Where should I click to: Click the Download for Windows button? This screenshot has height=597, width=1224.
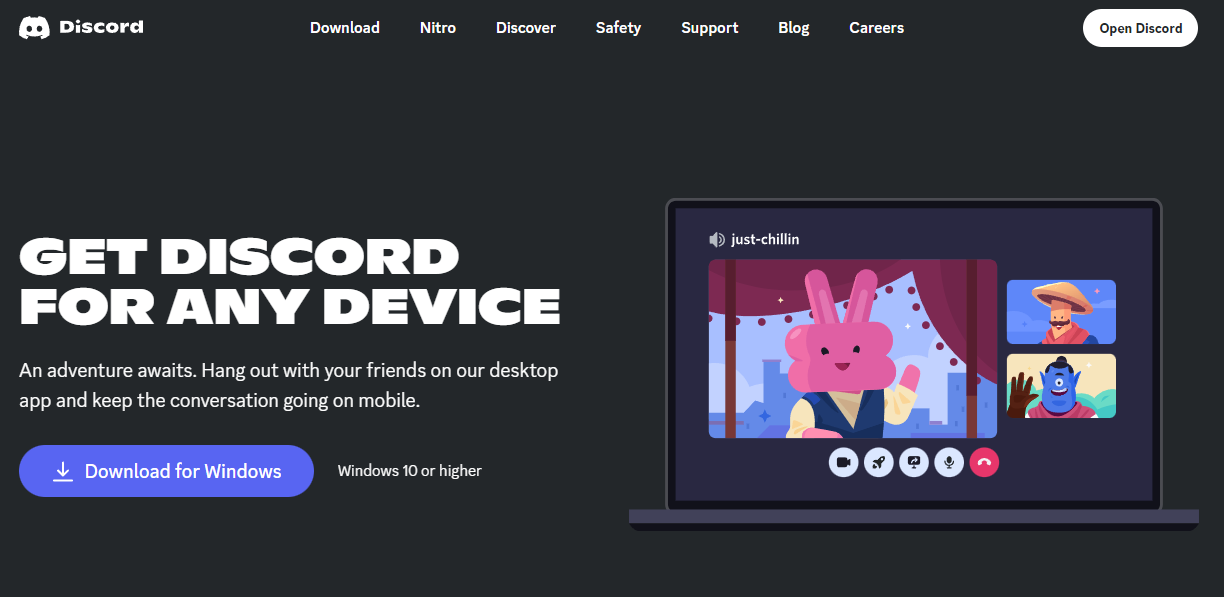tap(166, 471)
